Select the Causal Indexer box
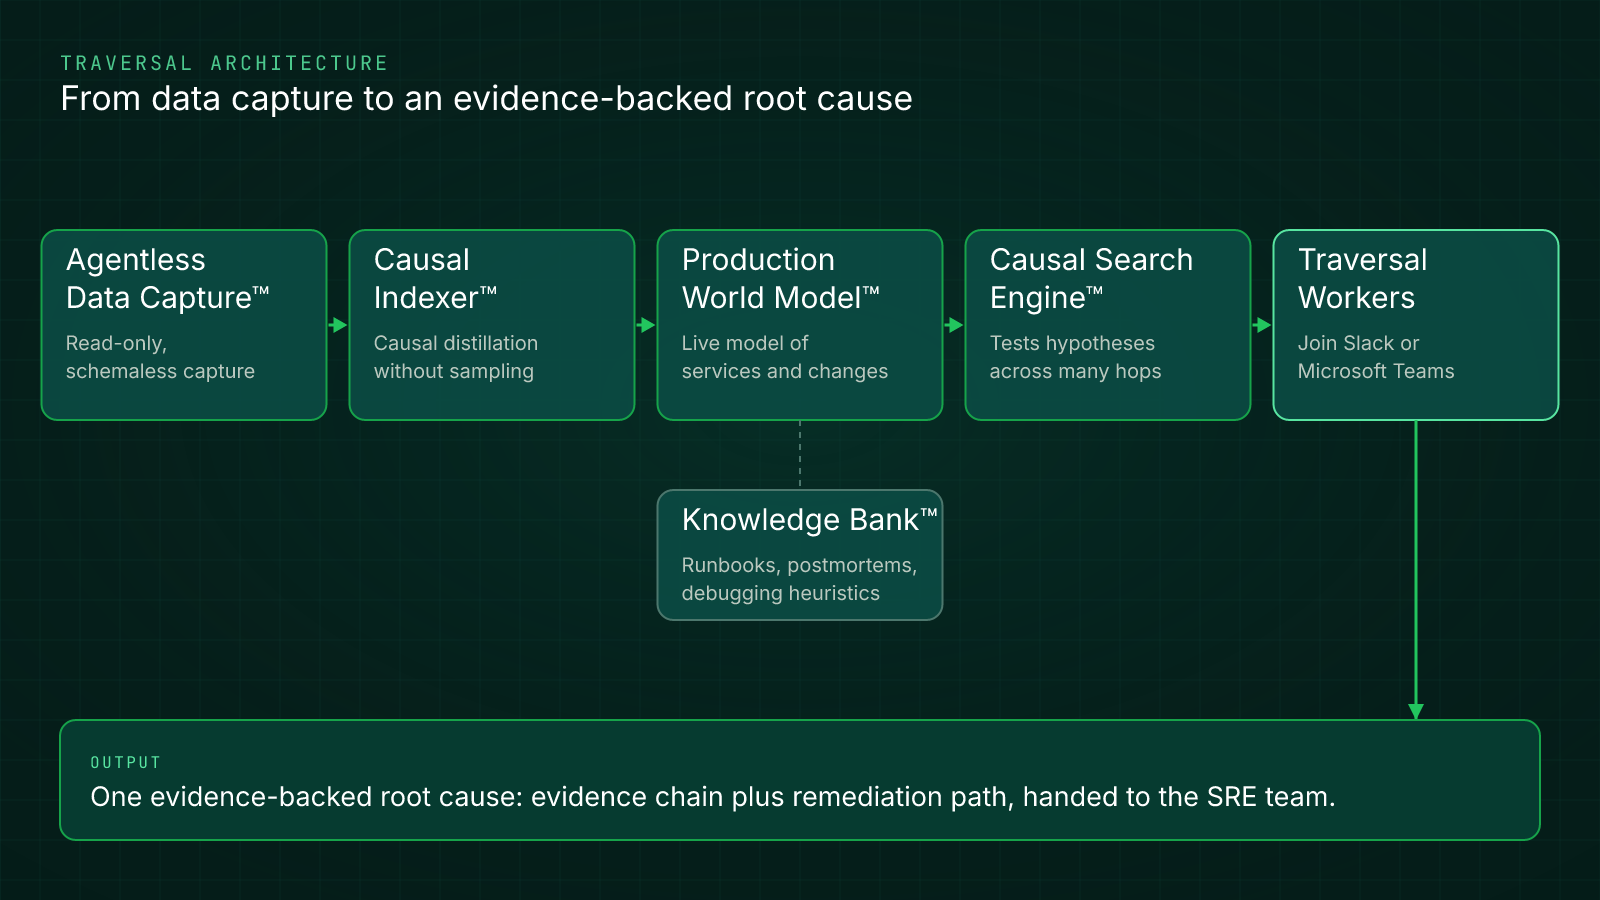 [x=492, y=325]
